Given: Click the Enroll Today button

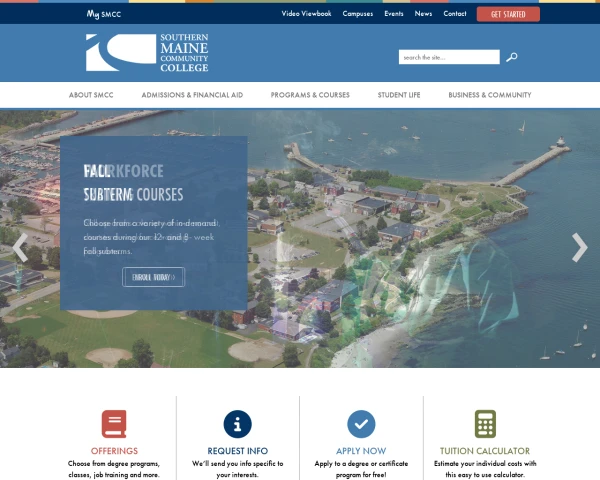Looking at the screenshot, I should (153, 277).
